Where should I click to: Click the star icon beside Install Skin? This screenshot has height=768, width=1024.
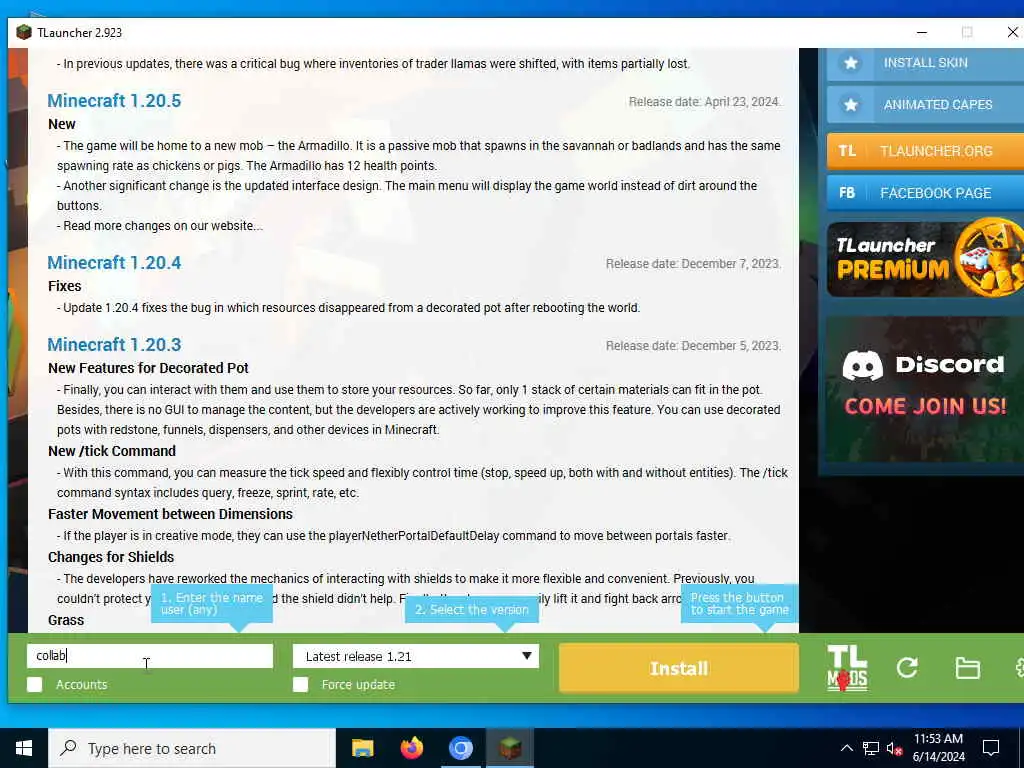[x=850, y=63]
